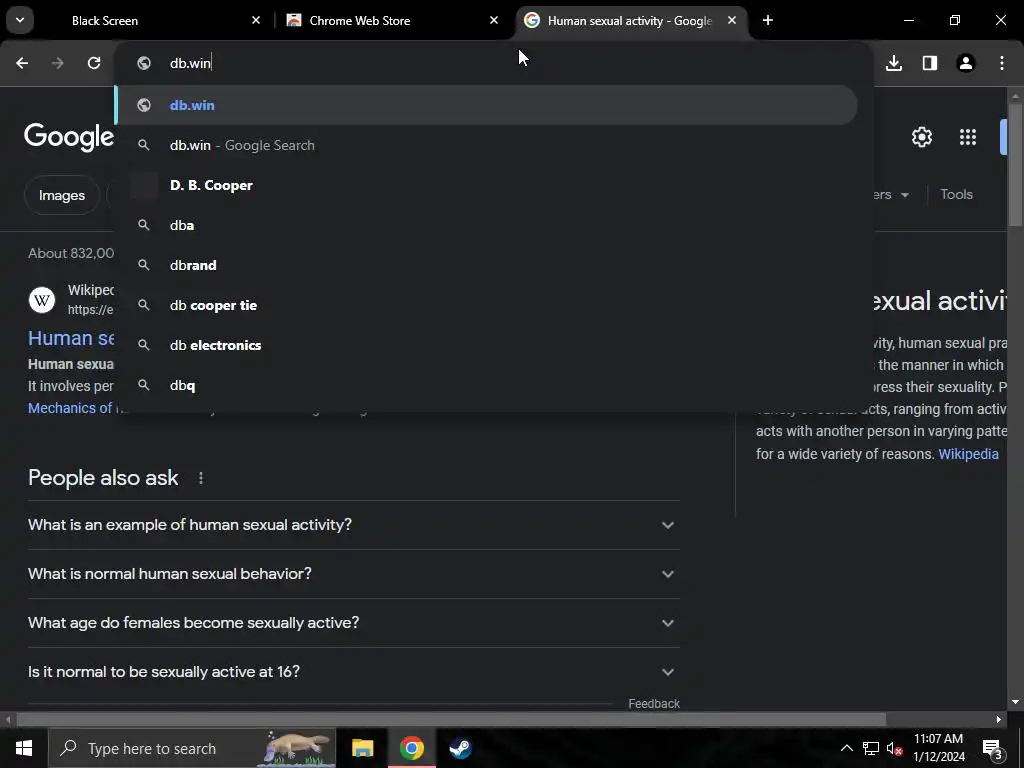Image resolution: width=1024 pixels, height=768 pixels.
Task: Expand 'What is an example of human sexual activity?'
Action: point(353,524)
